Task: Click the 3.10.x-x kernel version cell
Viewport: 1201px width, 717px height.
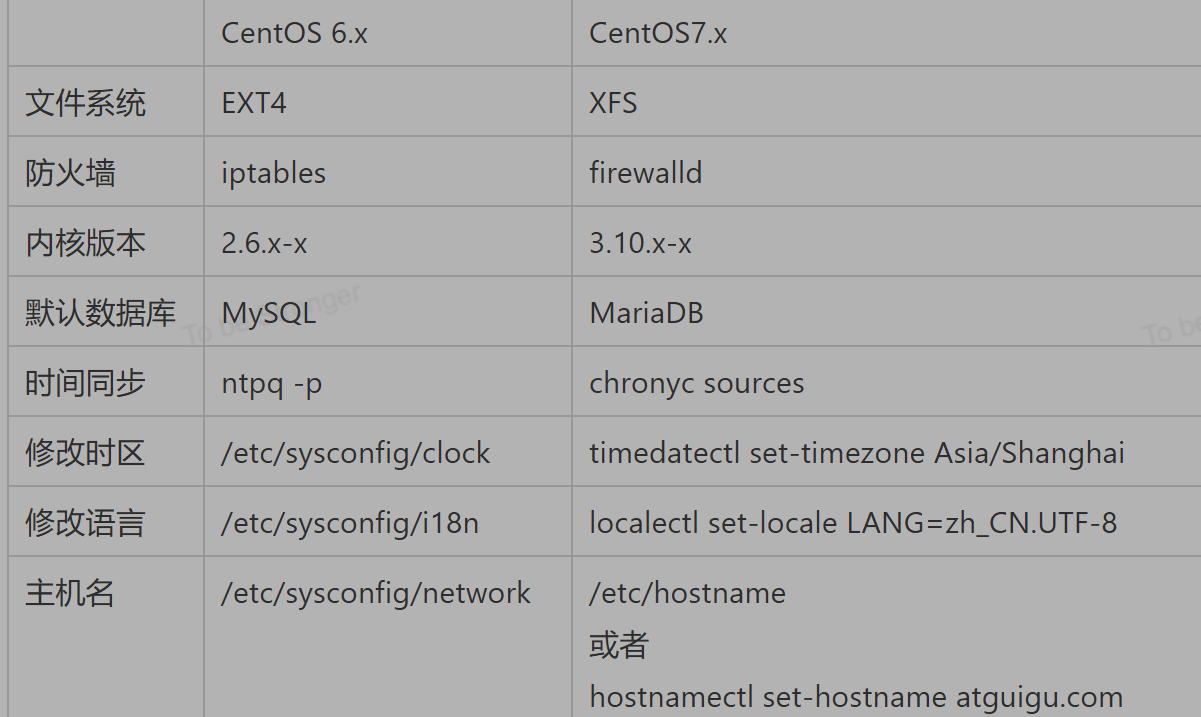Action: point(640,243)
